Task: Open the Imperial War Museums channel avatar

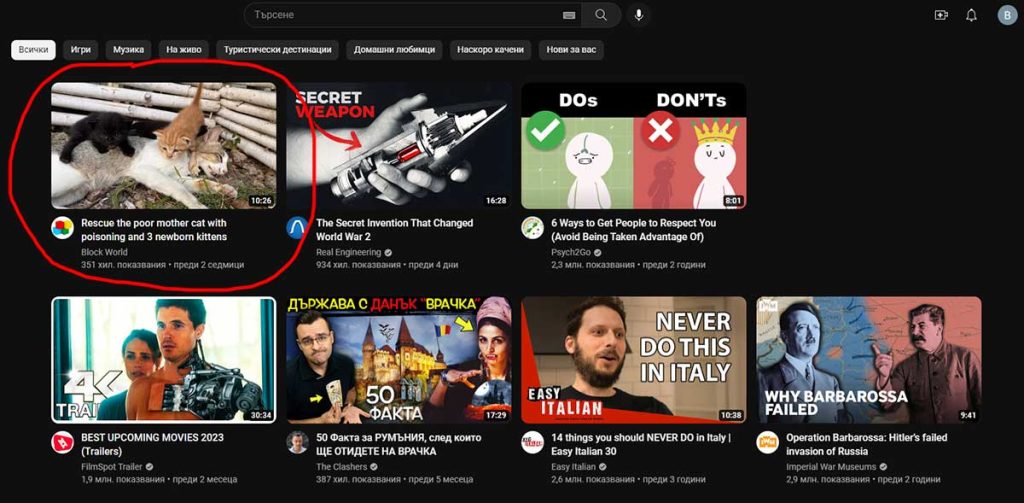Action: [x=767, y=442]
